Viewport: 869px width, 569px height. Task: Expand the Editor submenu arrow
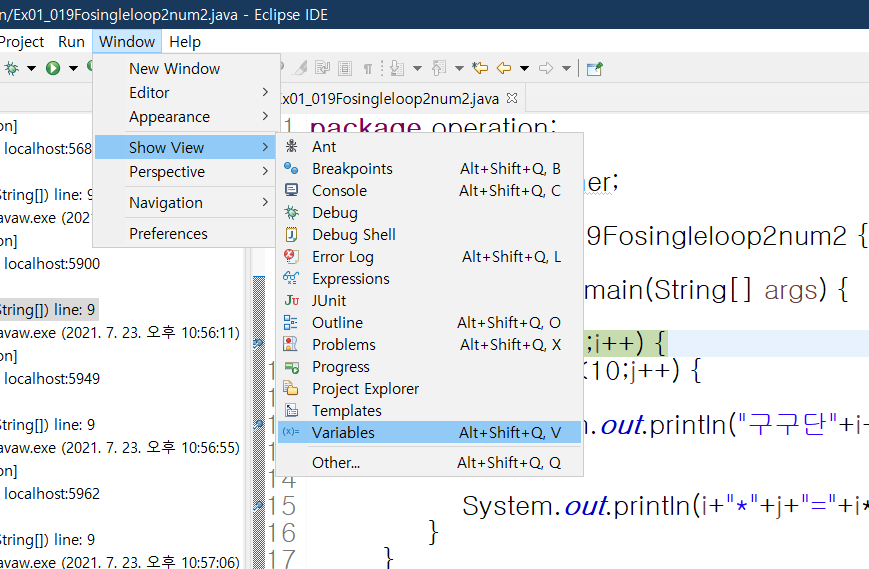tap(265, 92)
